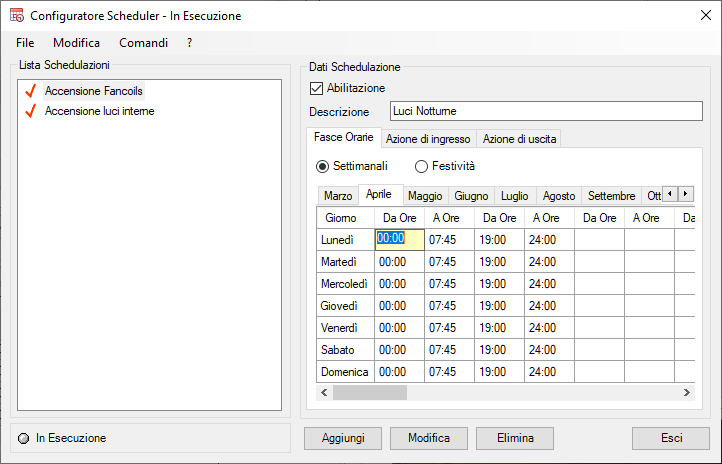Click the red checkmark beside Accensione luci interne
722x464 pixels.
pos(29,111)
